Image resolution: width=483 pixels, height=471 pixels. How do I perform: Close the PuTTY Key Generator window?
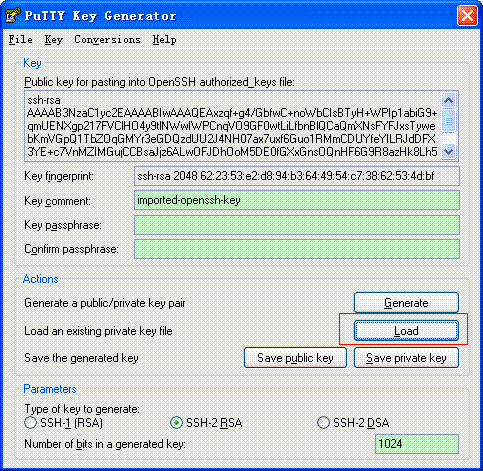467,15
